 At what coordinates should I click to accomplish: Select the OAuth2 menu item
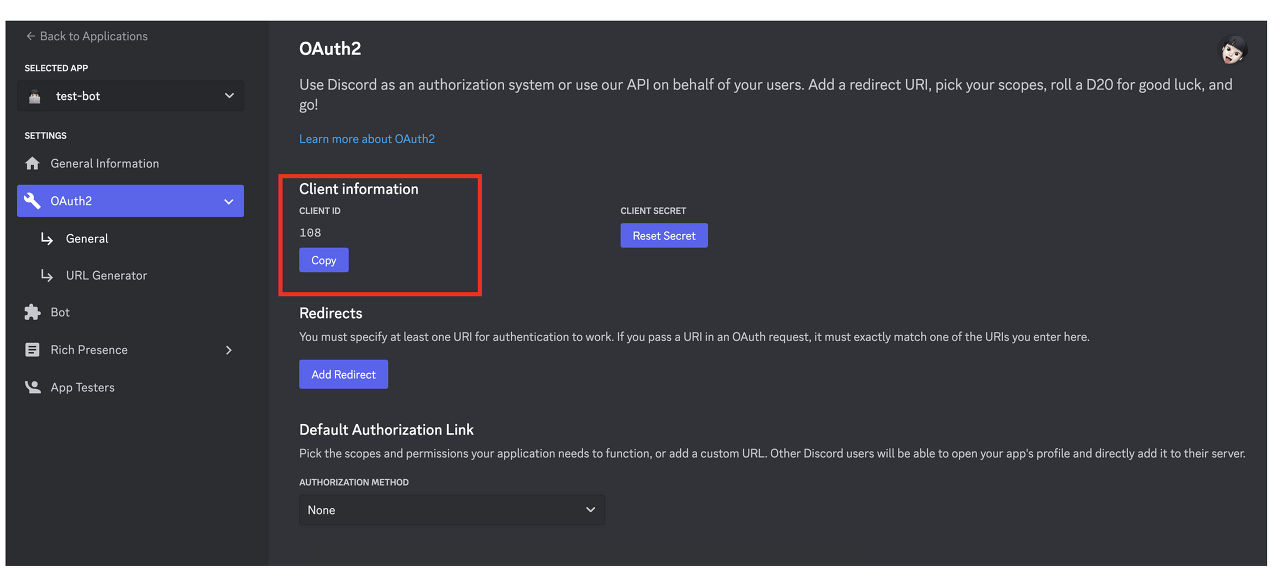(130, 201)
